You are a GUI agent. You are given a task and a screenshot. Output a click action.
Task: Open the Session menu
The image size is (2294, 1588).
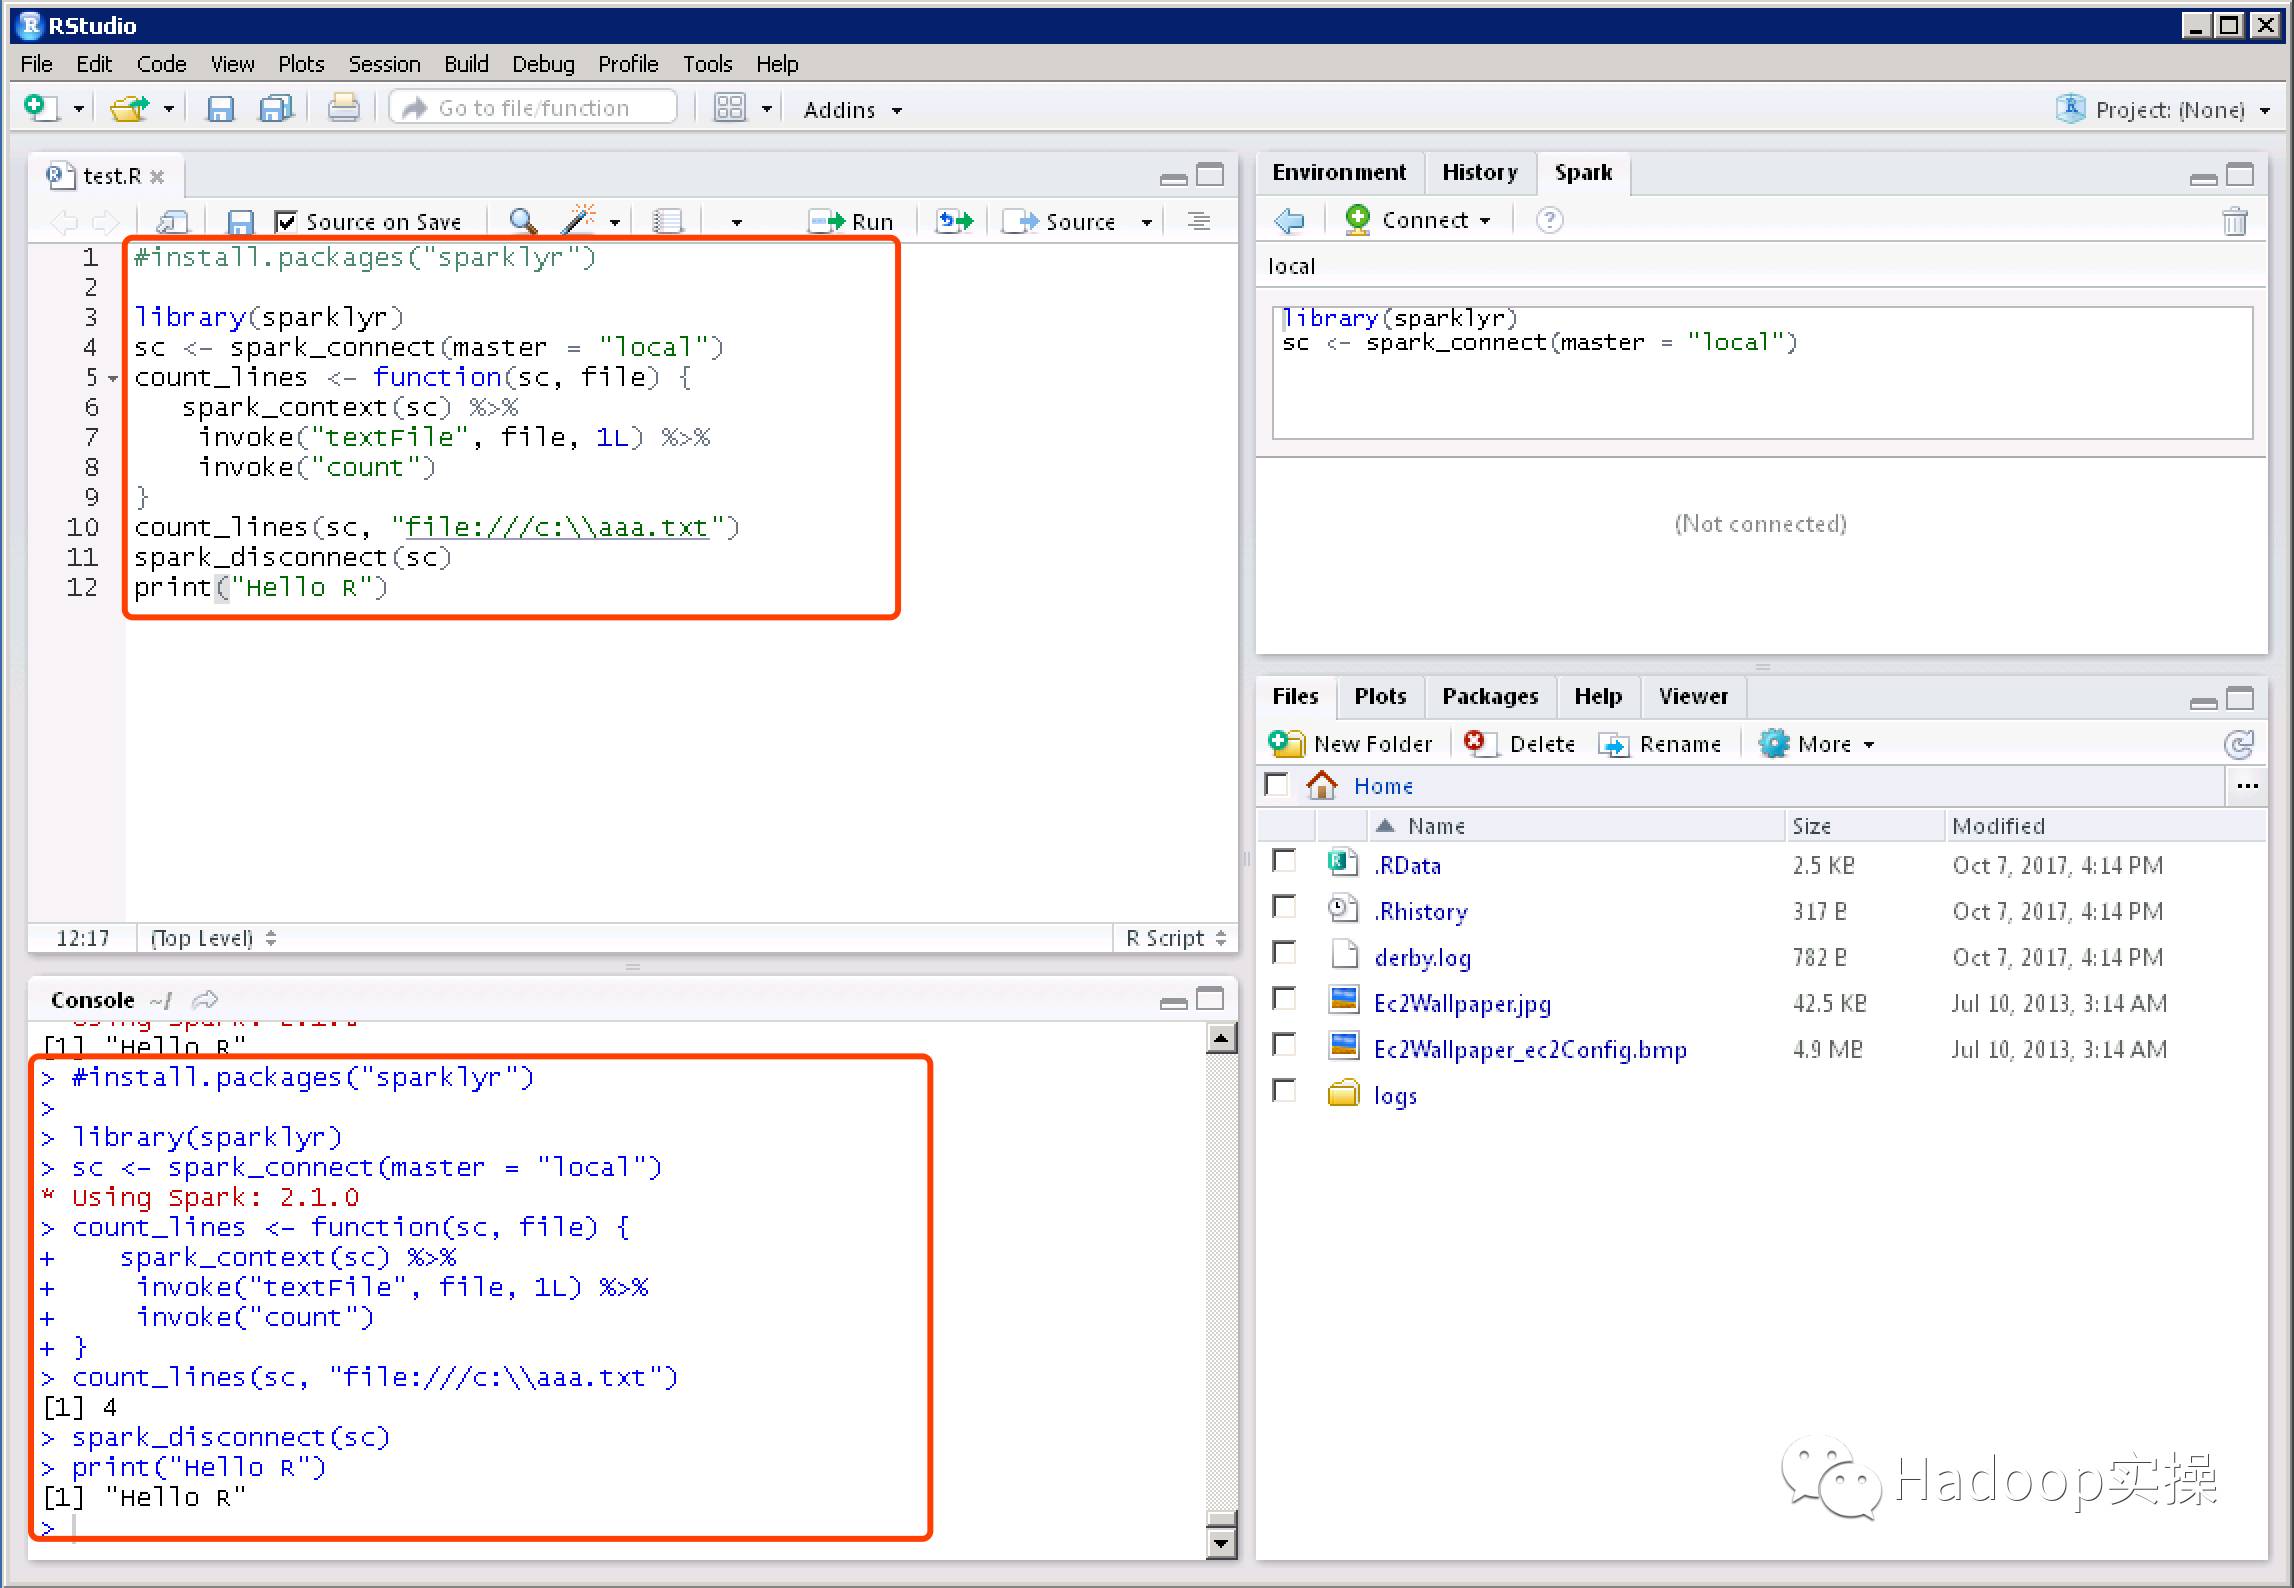(x=384, y=64)
